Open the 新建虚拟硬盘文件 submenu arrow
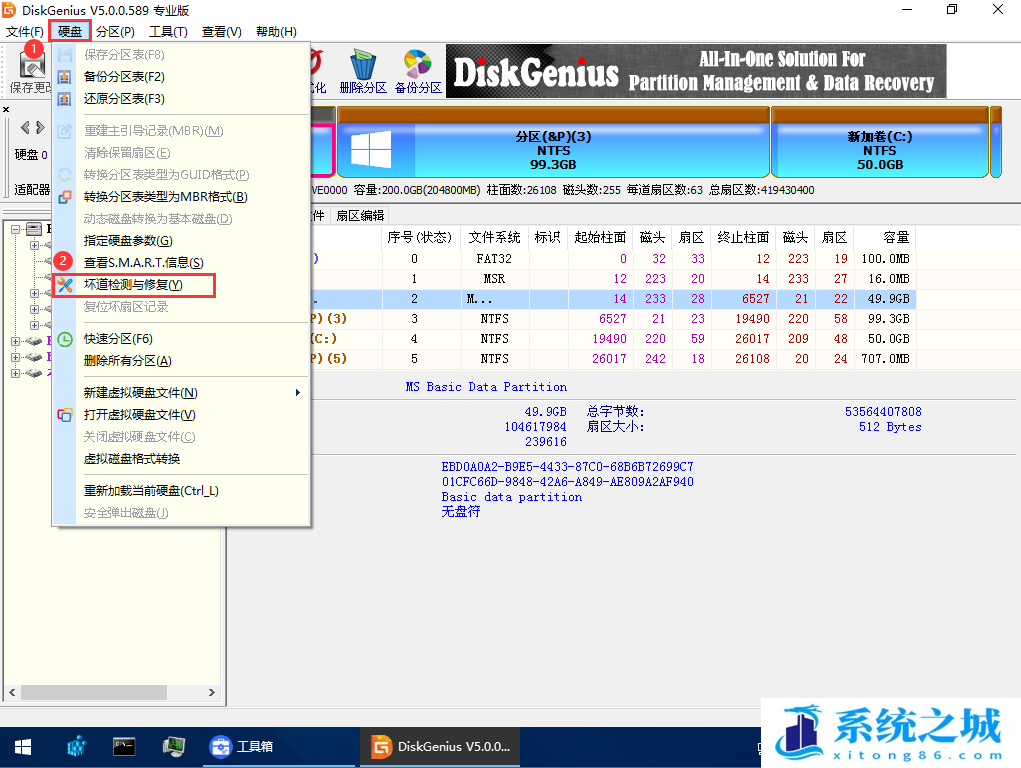 298,393
